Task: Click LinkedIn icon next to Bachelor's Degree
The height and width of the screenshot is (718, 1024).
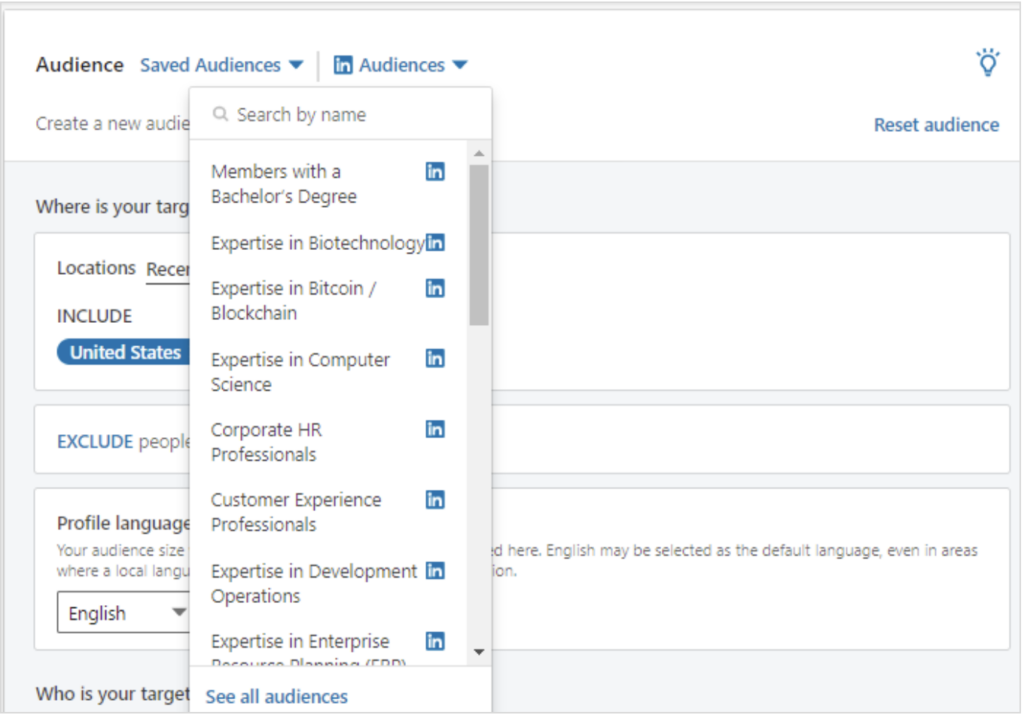Action: [435, 172]
